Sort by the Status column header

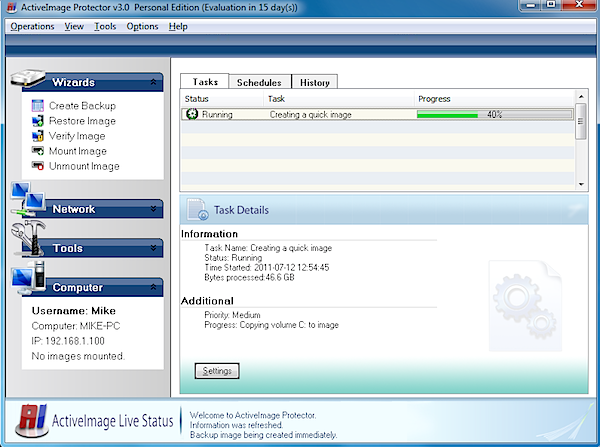(222, 99)
